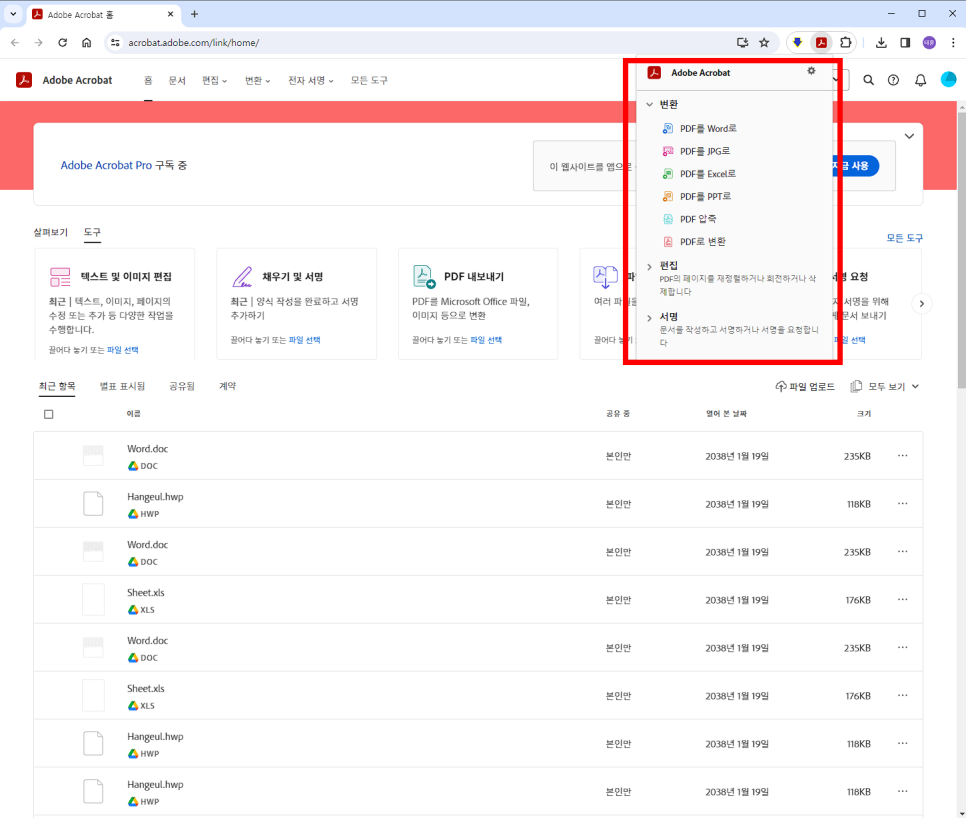966x818 pixels.
Task: Sort by 열어 본 날짜 column header
Action: (x=726, y=414)
